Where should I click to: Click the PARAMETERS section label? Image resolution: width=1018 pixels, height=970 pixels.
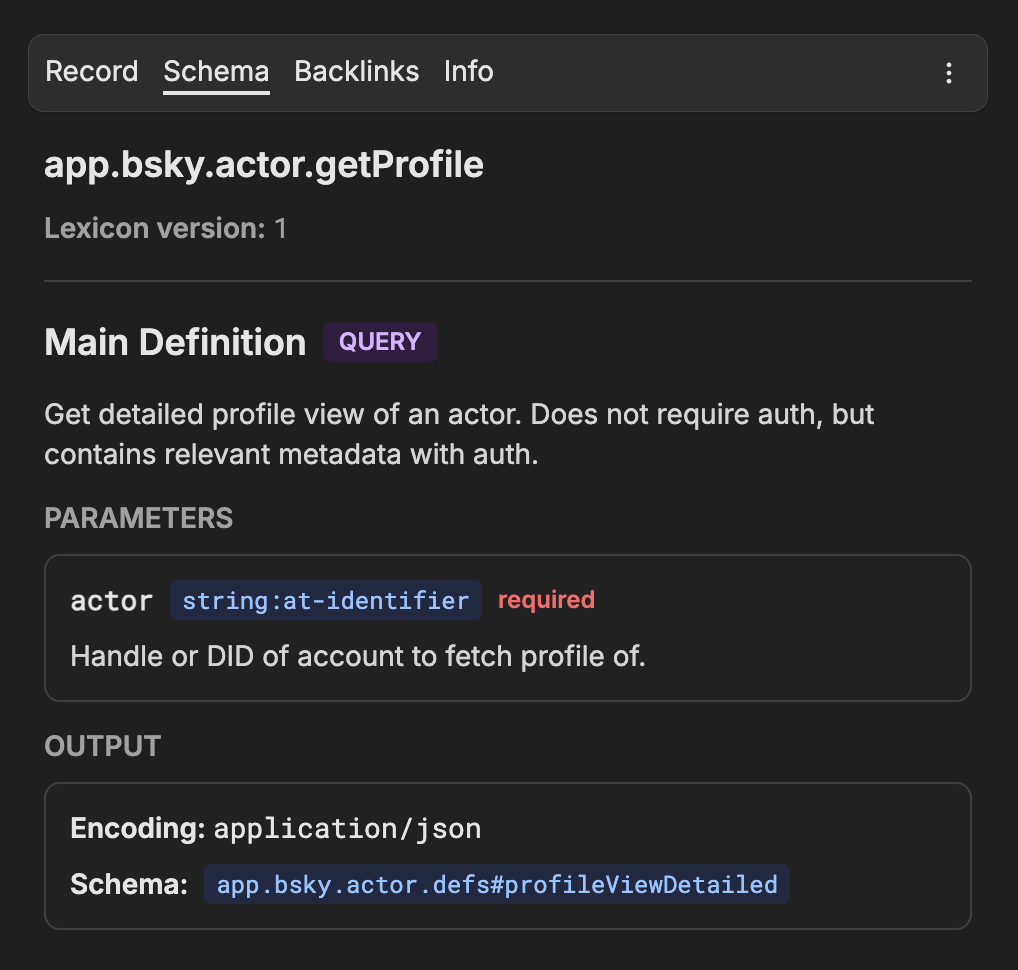138,518
